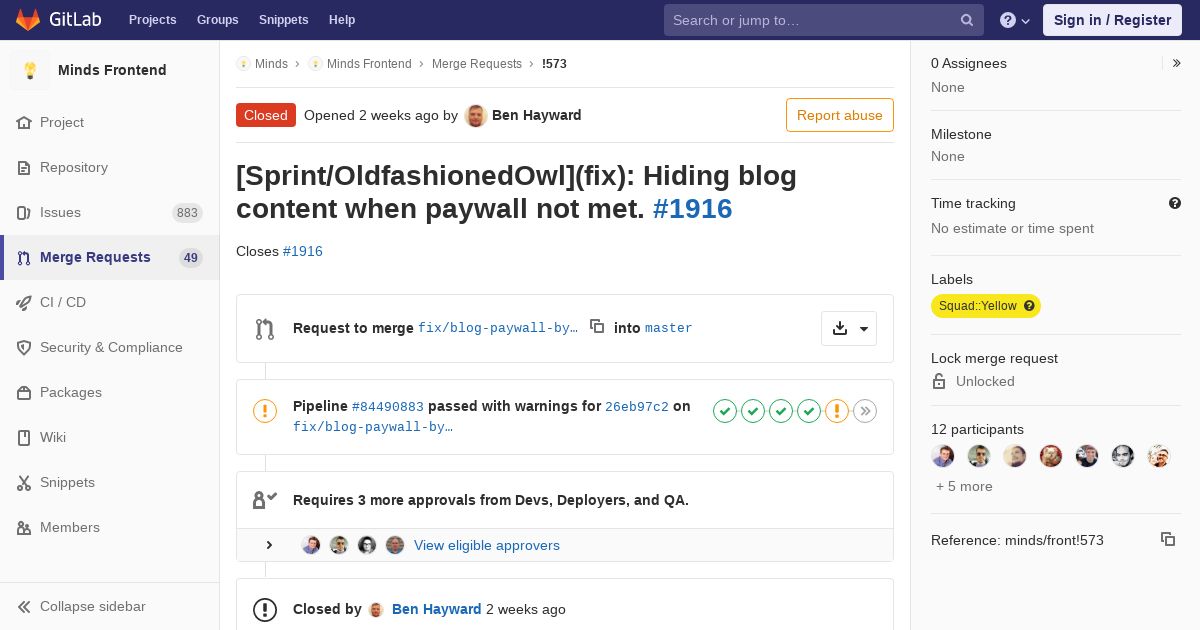Open the Closes #1916 link
The image size is (1200, 630).
coord(303,251)
